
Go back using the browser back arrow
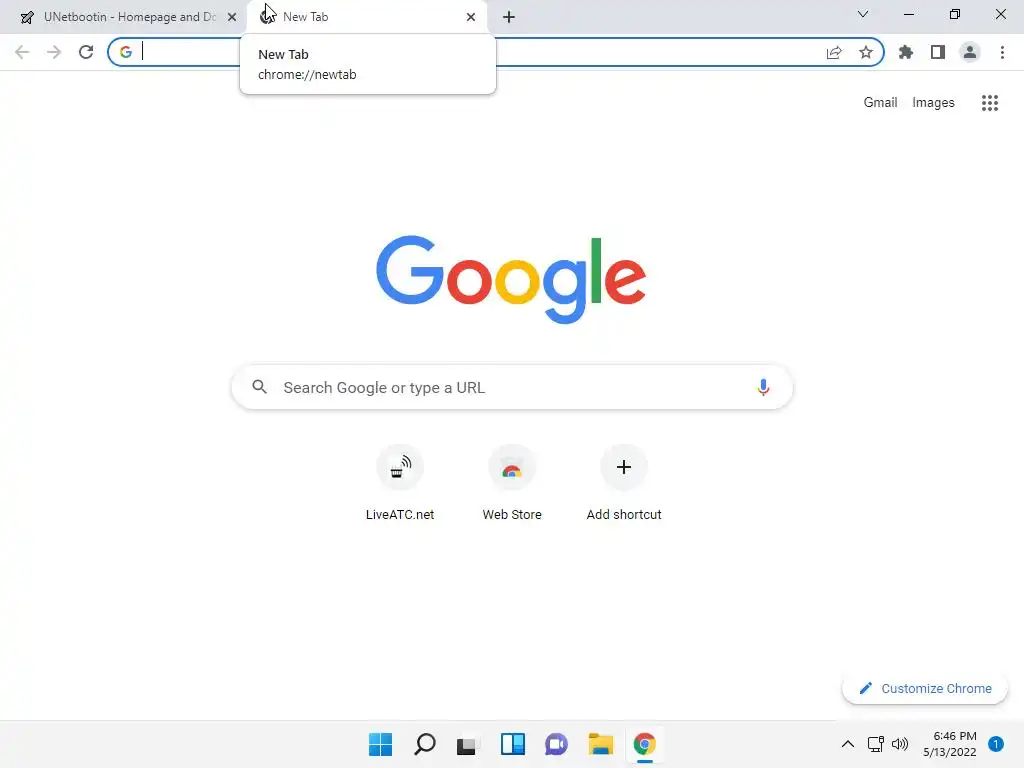pyautogui.click(x=22, y=52)
